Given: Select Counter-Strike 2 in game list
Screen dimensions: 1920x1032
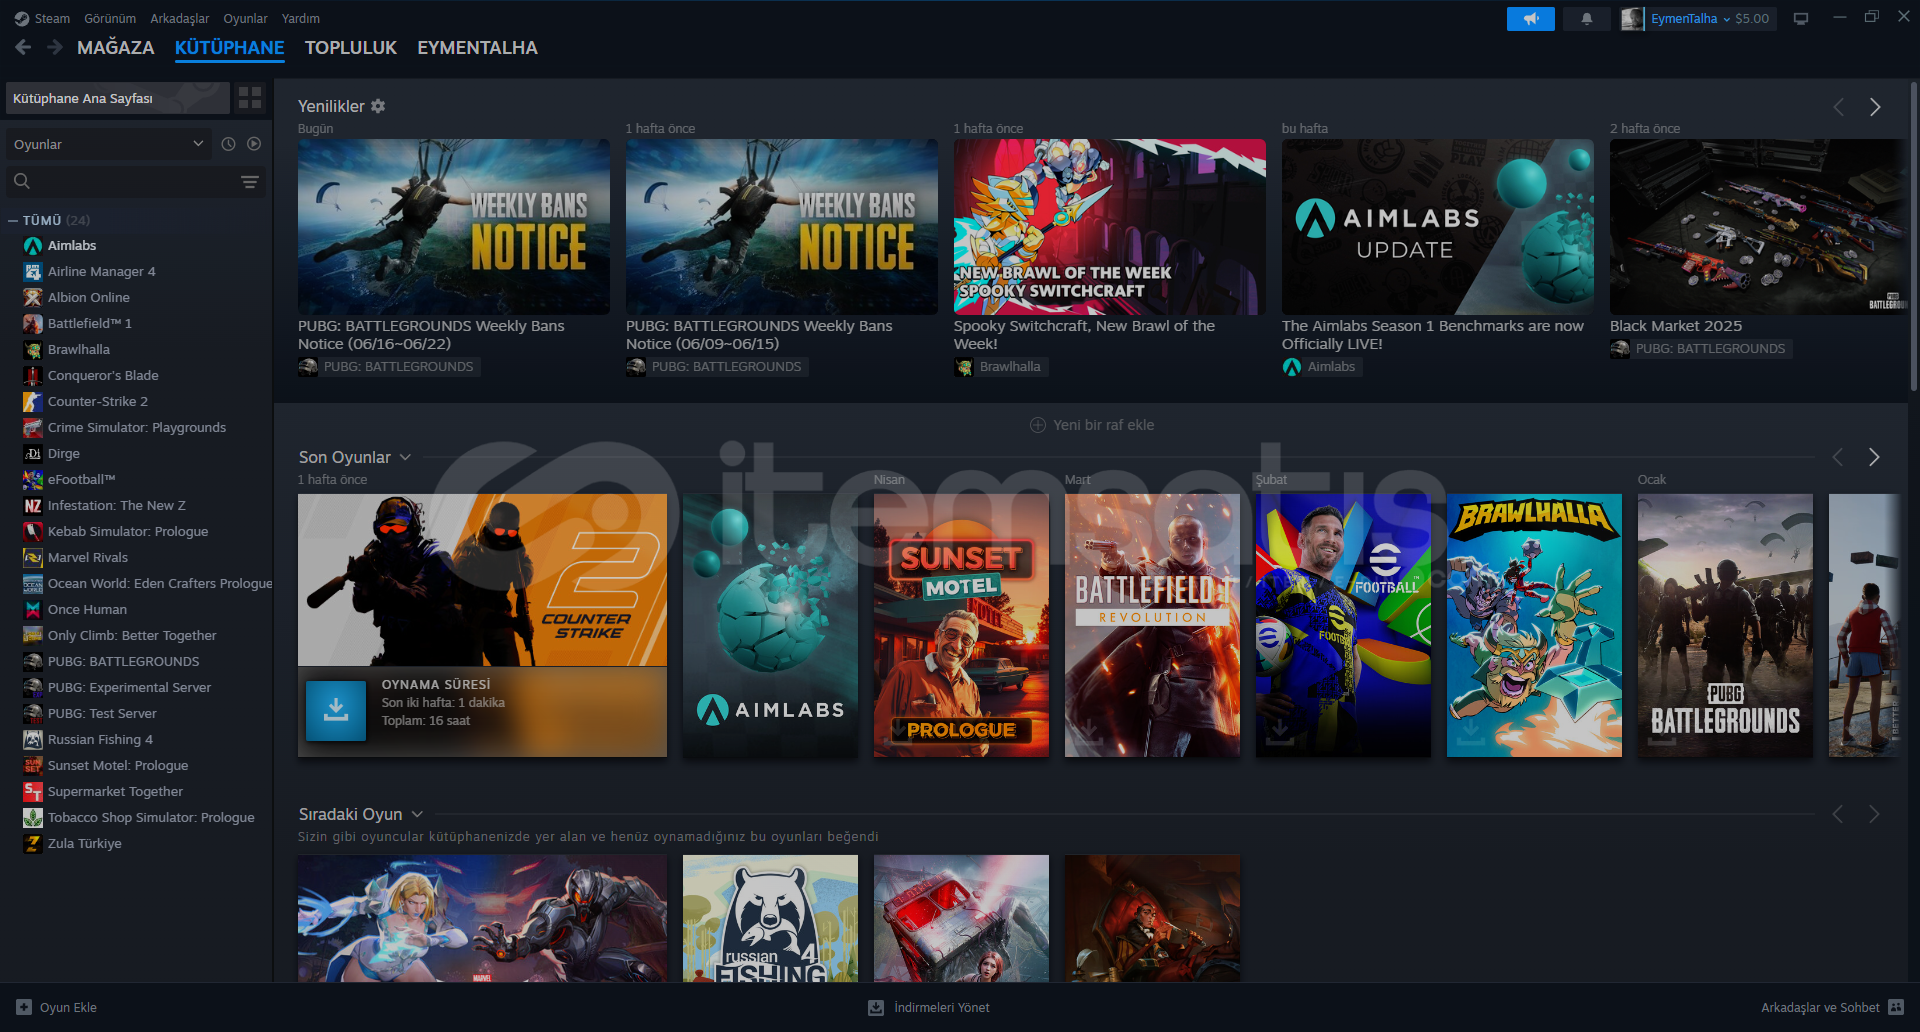Looking at the screenshot, I should pyautogui.click(x=97, y=402).
